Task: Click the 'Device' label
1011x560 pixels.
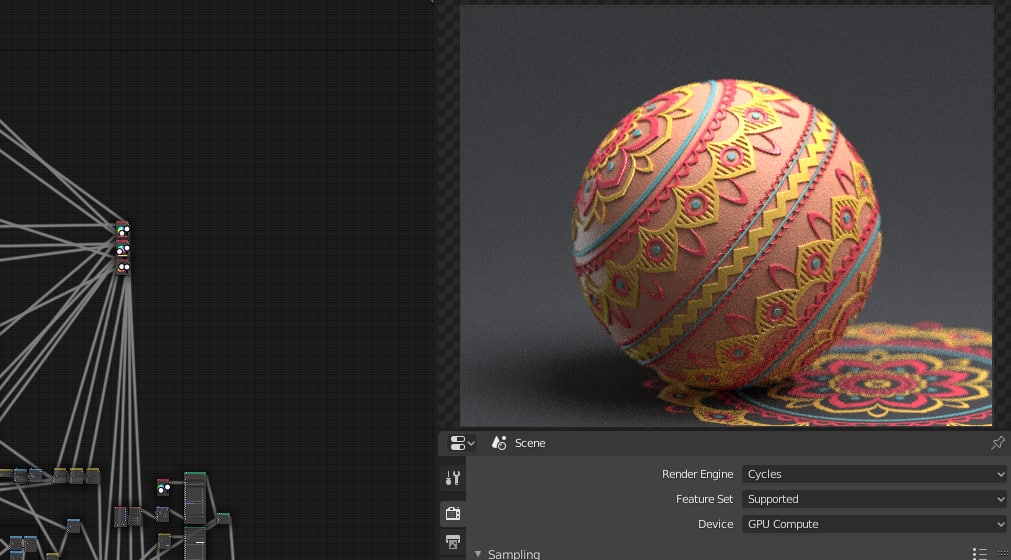Action: 716,525
